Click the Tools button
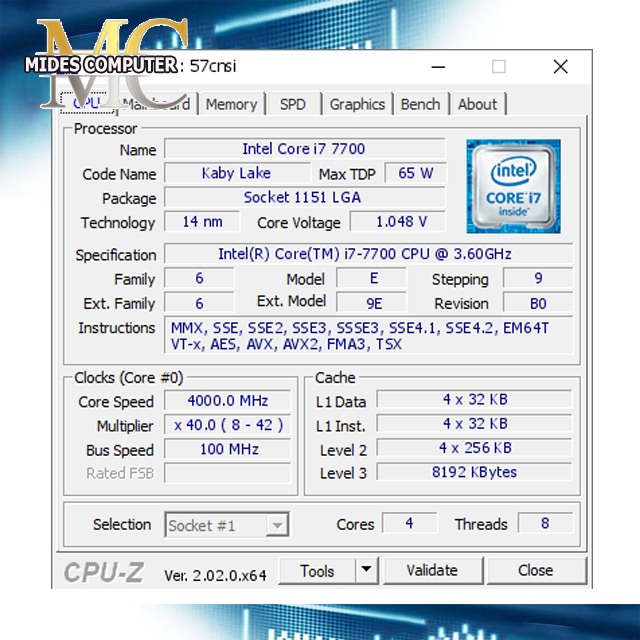This screenshot has height=640, width=640. 316,570
